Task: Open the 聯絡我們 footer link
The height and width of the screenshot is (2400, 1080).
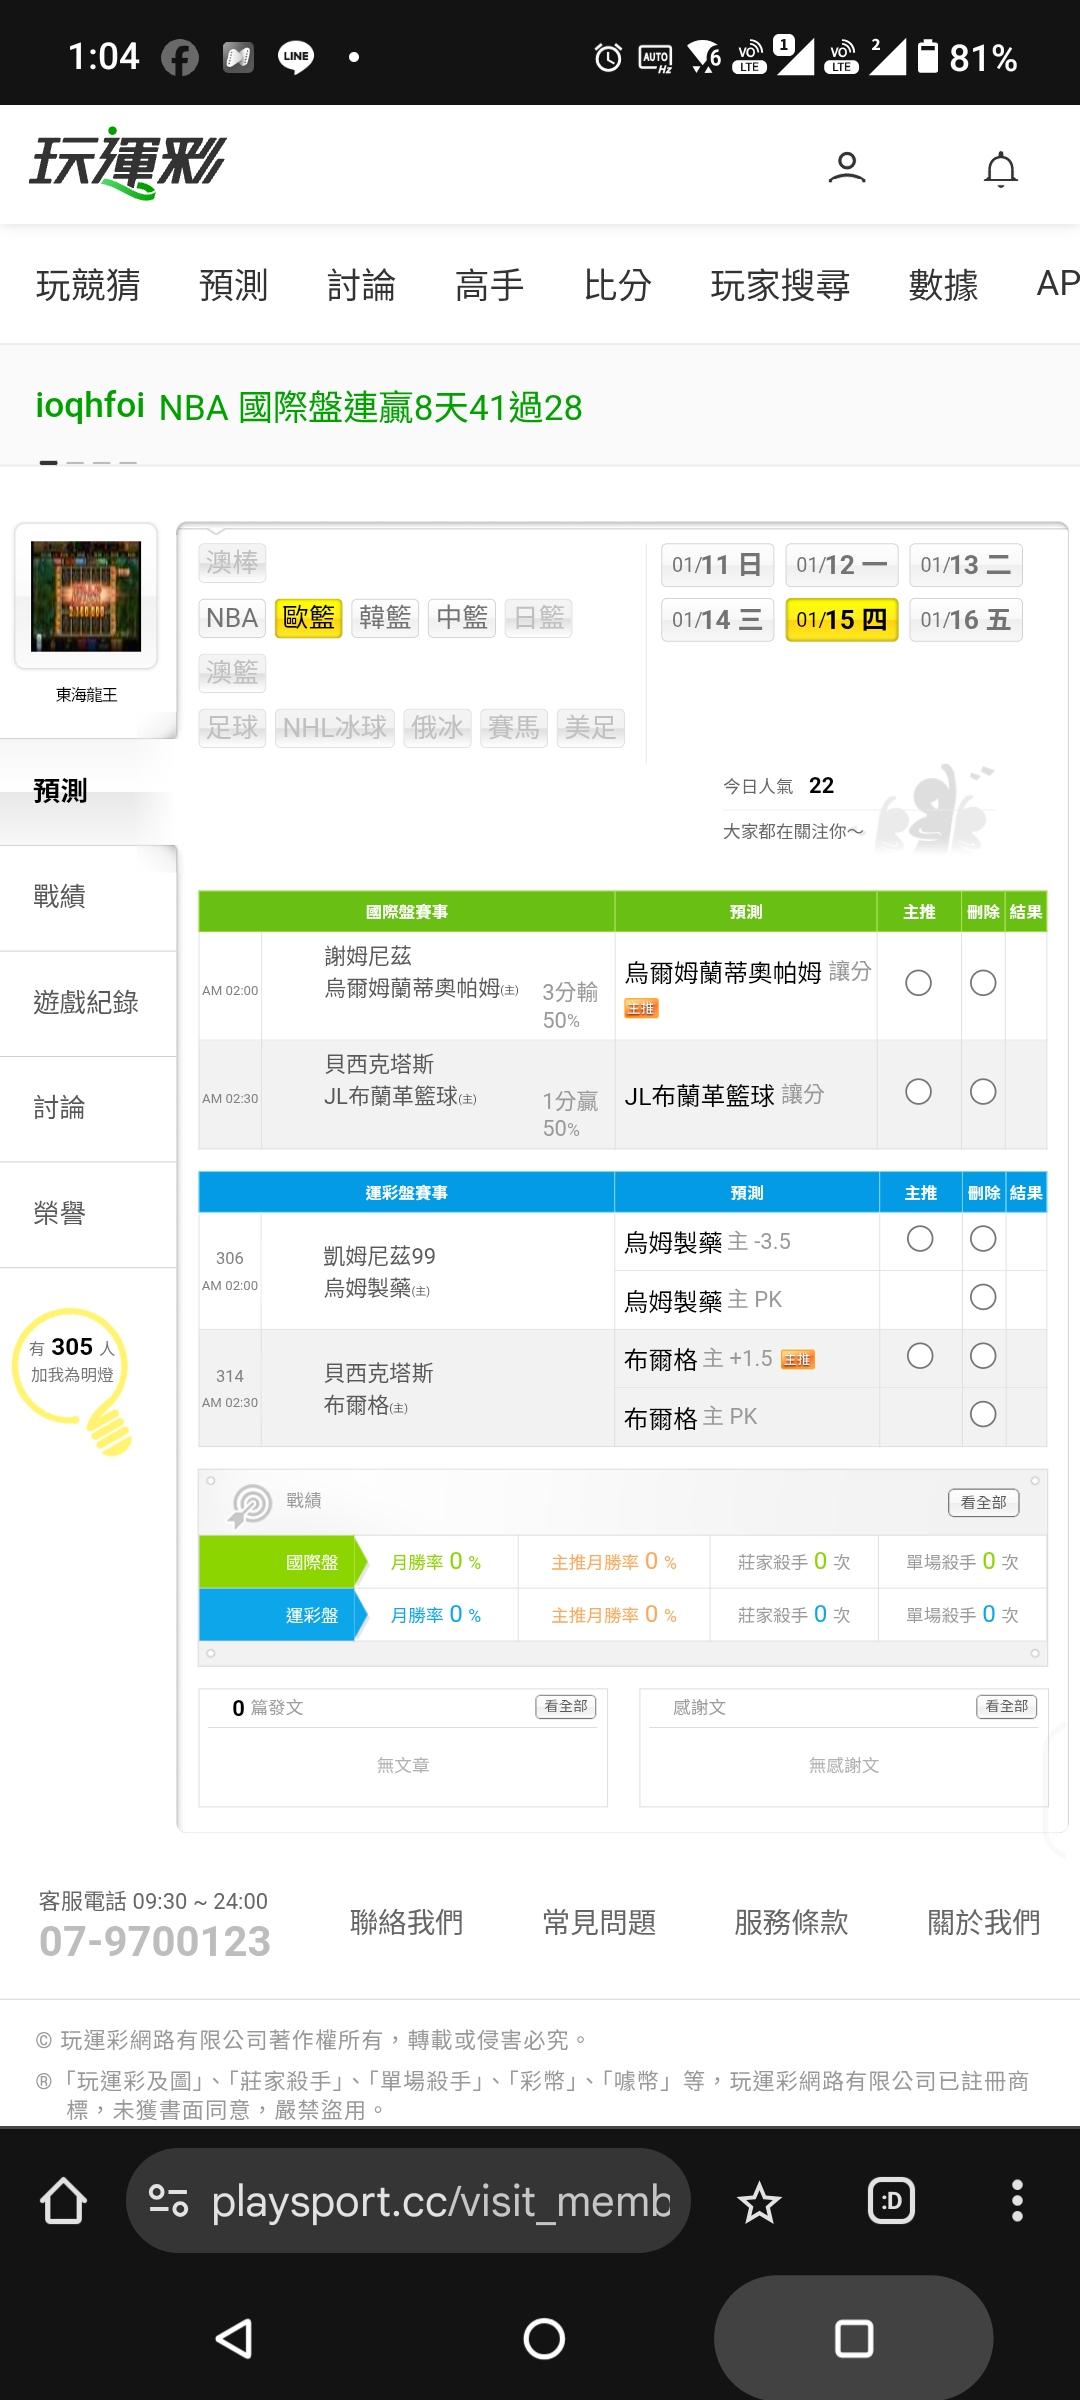Action: pyautogui.click(x=406, y=1922)
